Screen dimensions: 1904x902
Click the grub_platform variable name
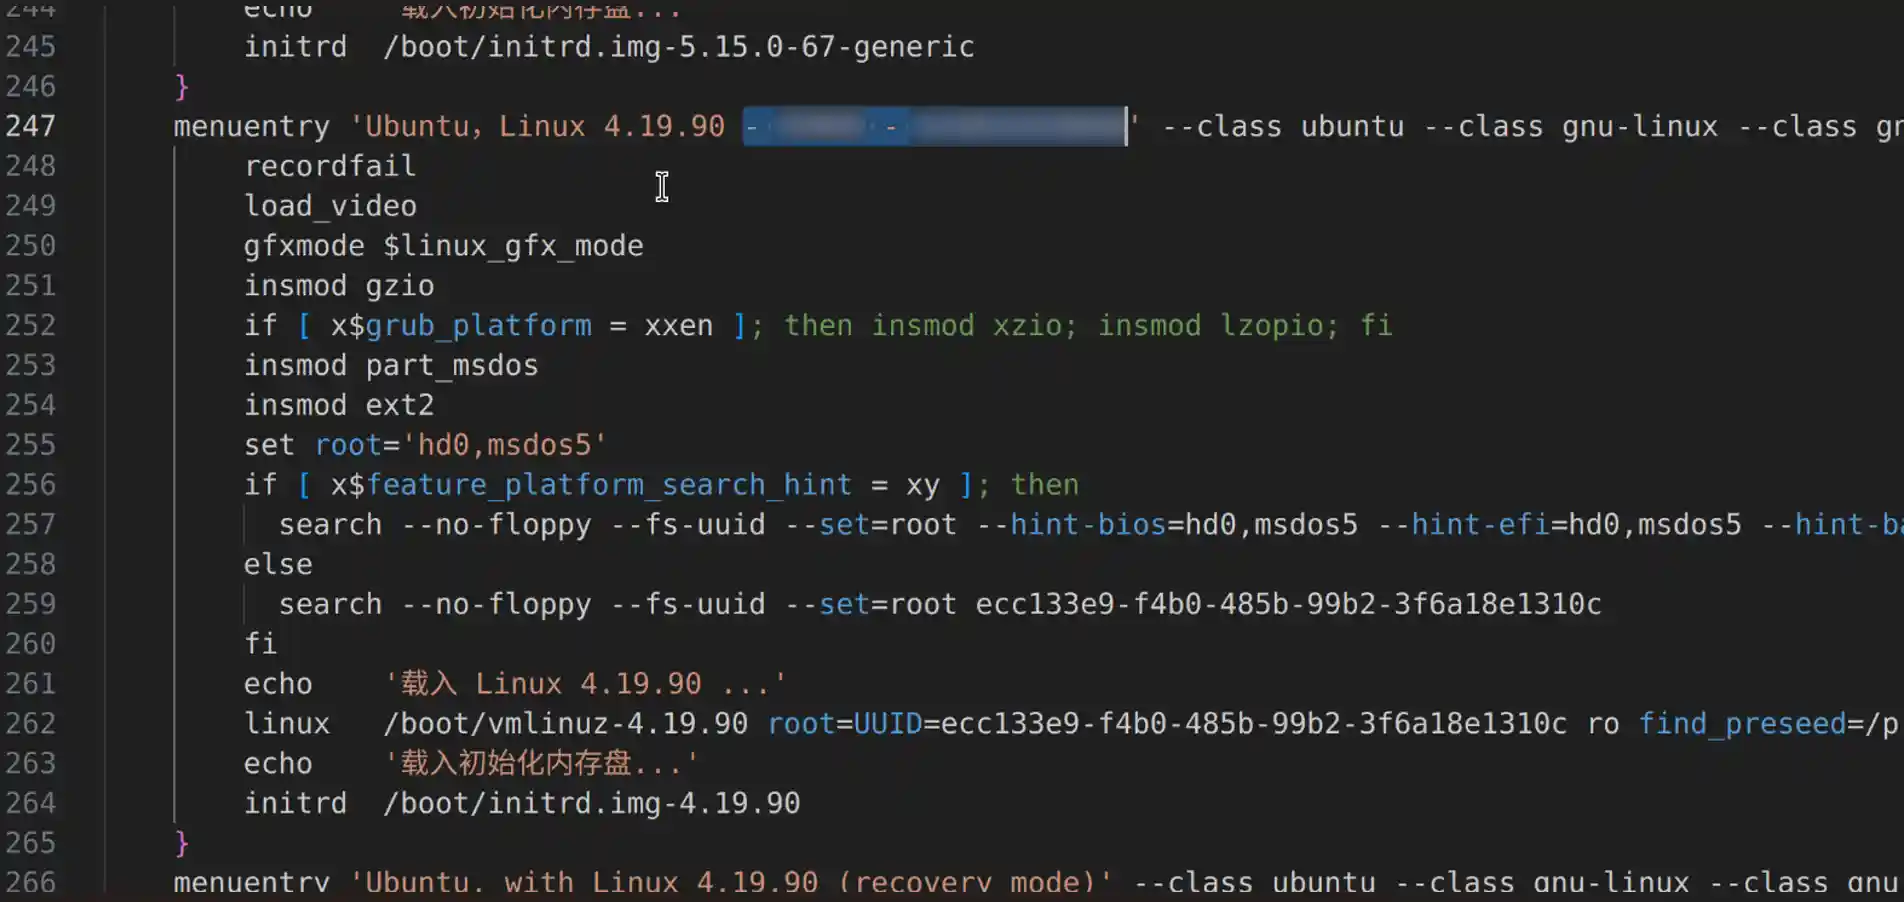click(x=478, y=326)
